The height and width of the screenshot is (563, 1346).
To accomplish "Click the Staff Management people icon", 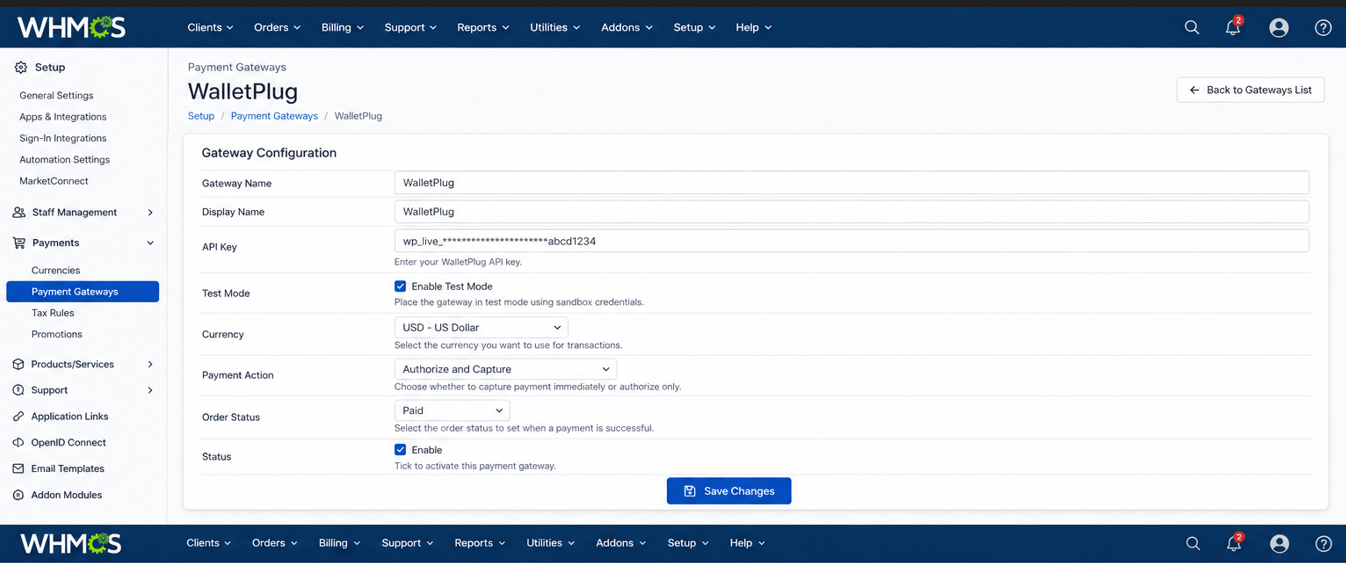I will point(19,212).
